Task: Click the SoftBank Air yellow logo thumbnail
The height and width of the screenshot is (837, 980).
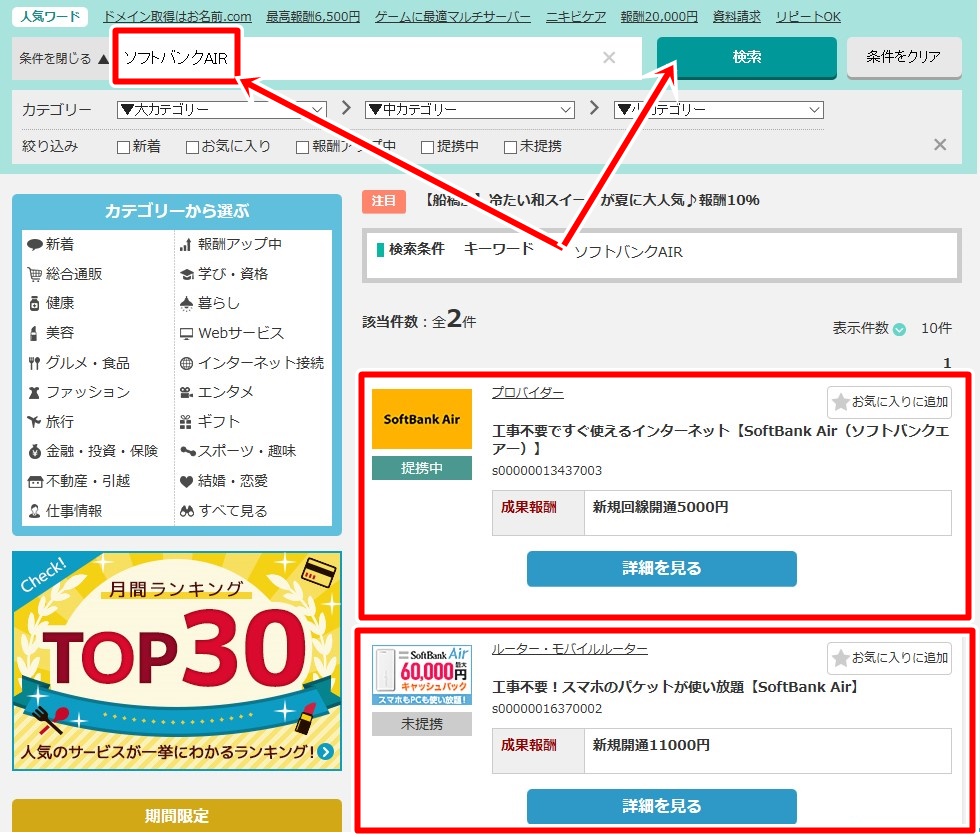Action: coord(422,419)
